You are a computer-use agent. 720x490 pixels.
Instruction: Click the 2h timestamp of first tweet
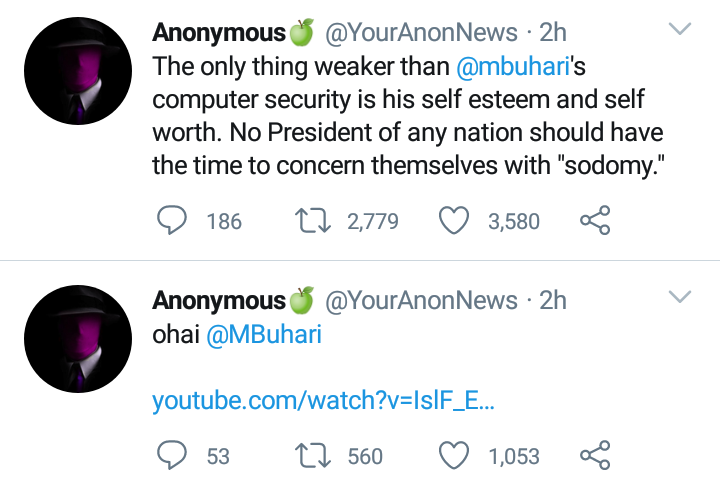click(553, 33)
